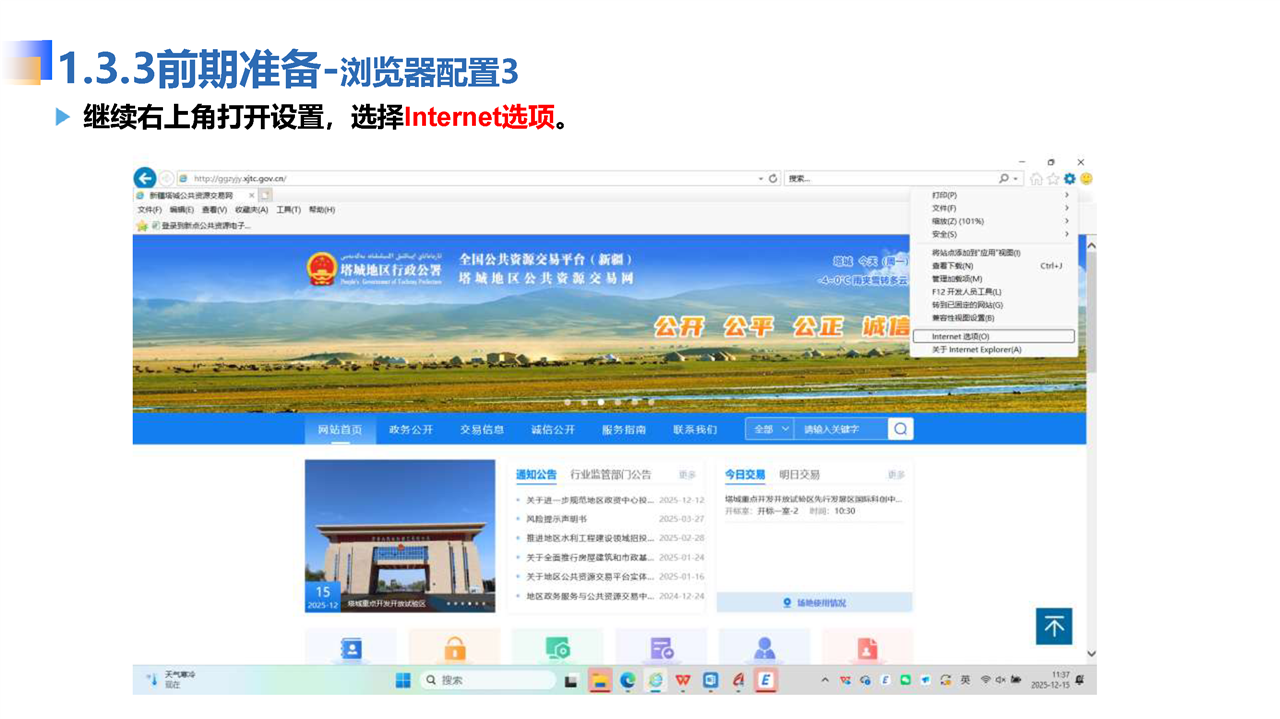1280x719 pixels.
Task: Click the page's vertical scrollbar down arrow
Action: coord(1091,653)
